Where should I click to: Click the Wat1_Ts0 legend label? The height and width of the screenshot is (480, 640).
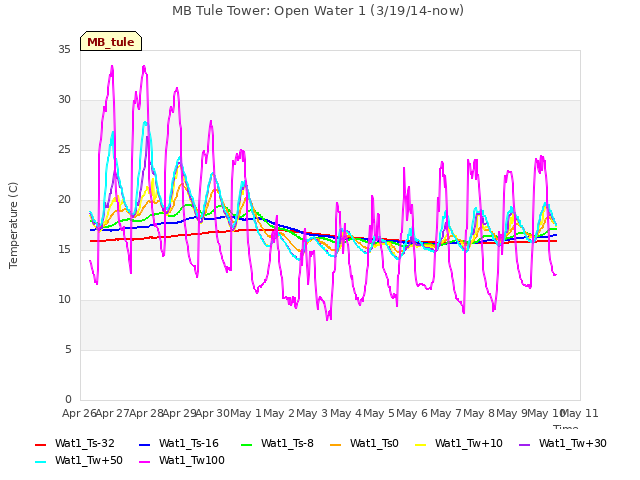click(374, 443)
